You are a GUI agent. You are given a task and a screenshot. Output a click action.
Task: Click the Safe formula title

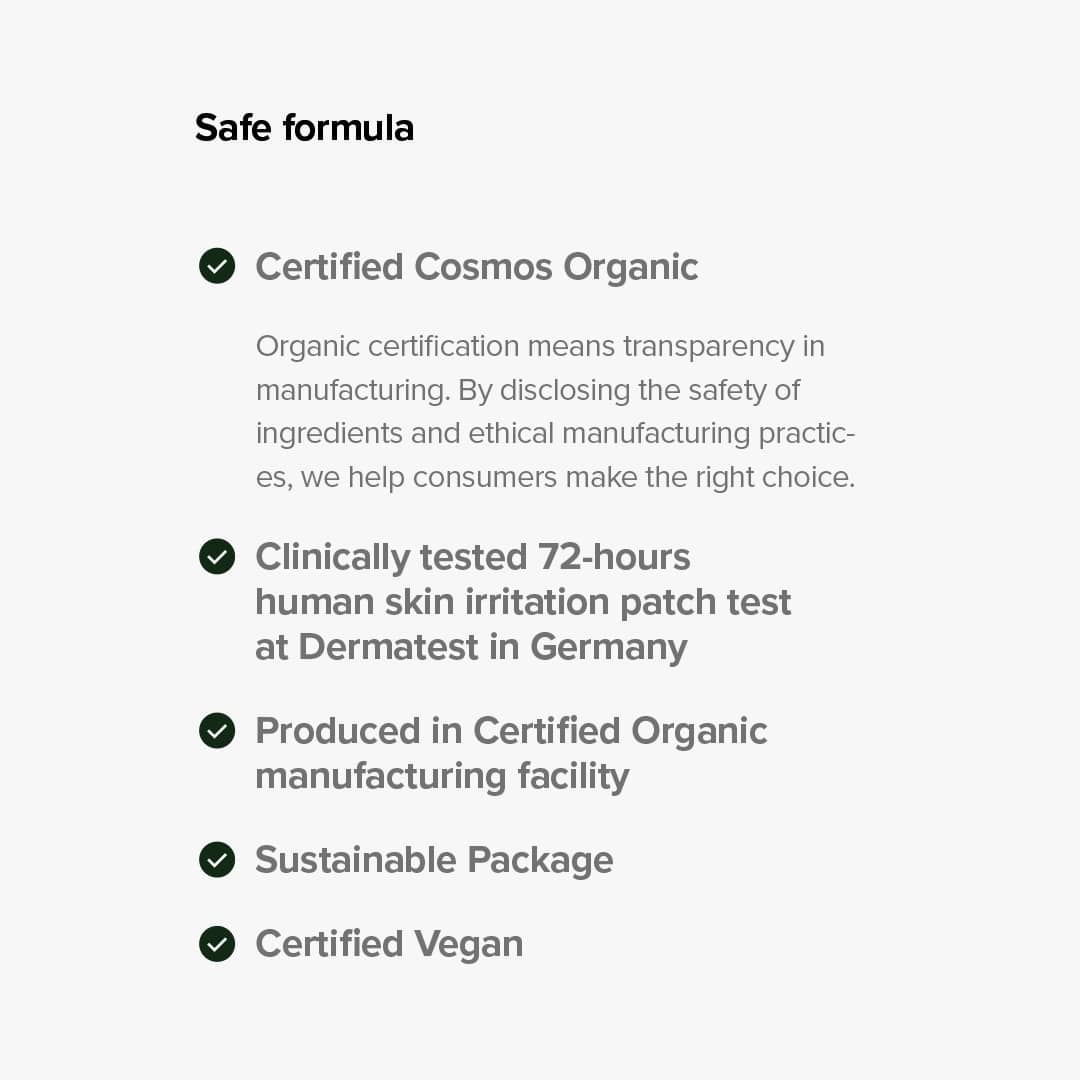point(304,128)
